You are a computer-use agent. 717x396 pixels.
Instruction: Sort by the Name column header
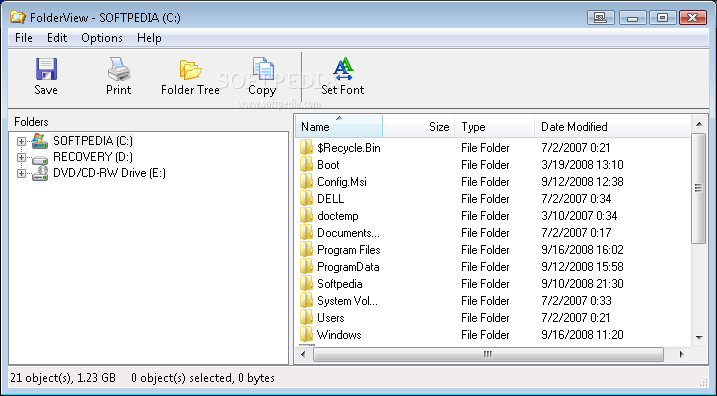click(x=339, y=126)
